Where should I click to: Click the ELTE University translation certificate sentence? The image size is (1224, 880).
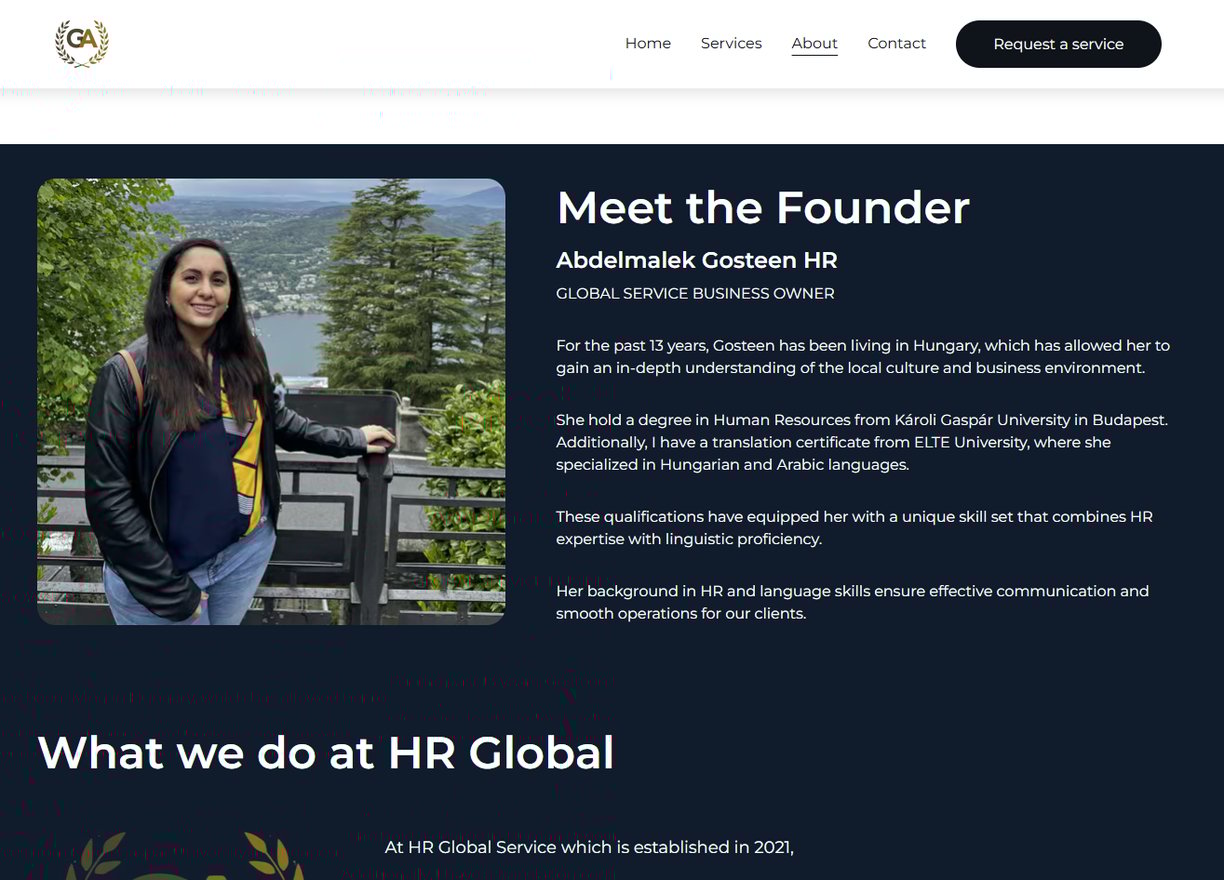[x=834, y=453]
